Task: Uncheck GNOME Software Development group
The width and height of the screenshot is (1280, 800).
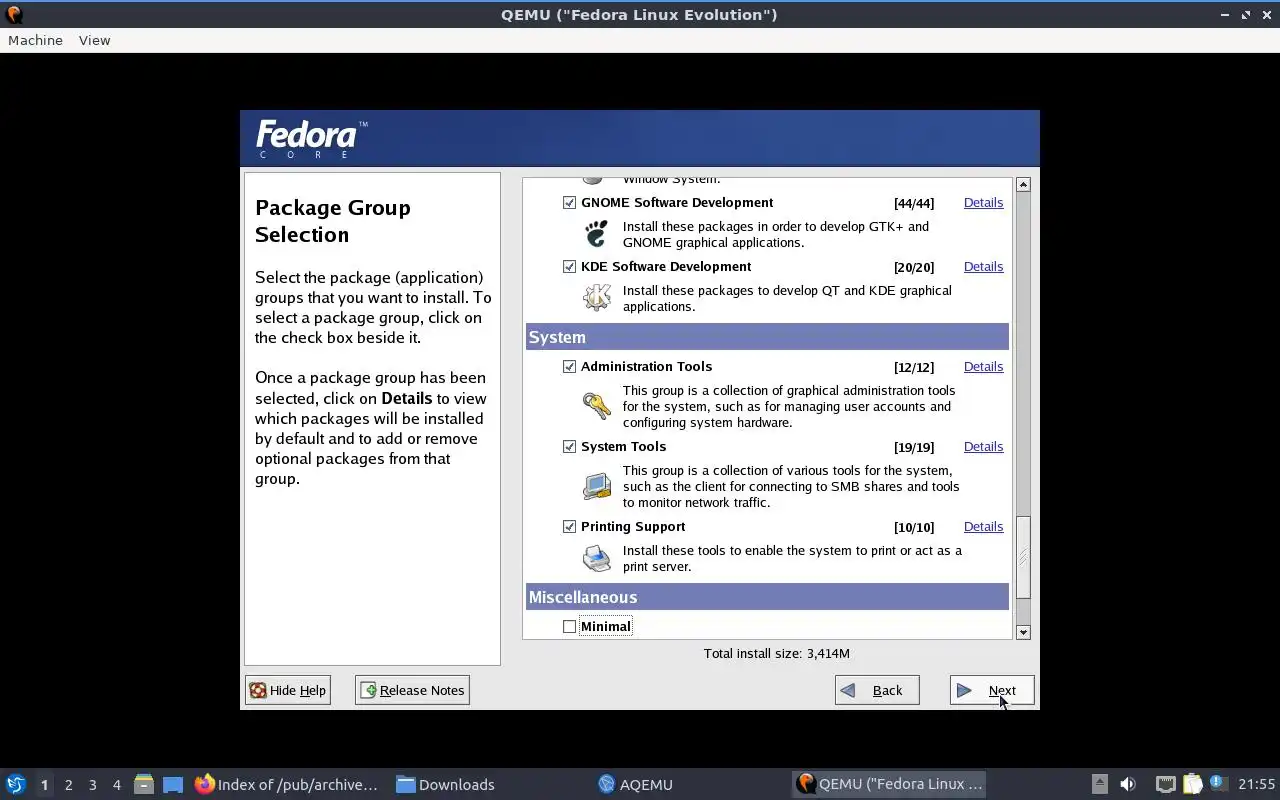Action: [569, 202]
